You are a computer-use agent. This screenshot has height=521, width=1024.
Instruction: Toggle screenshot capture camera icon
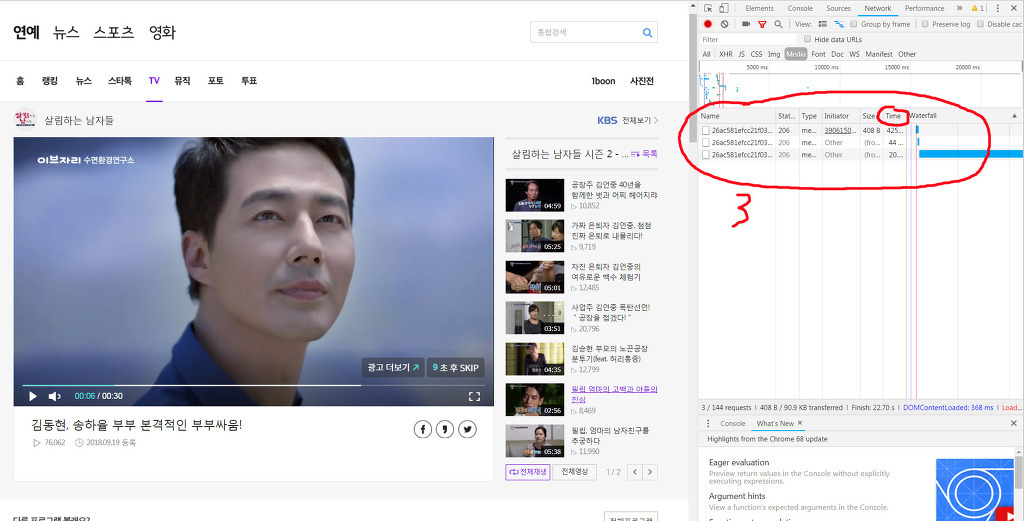(x=746, y=24)
